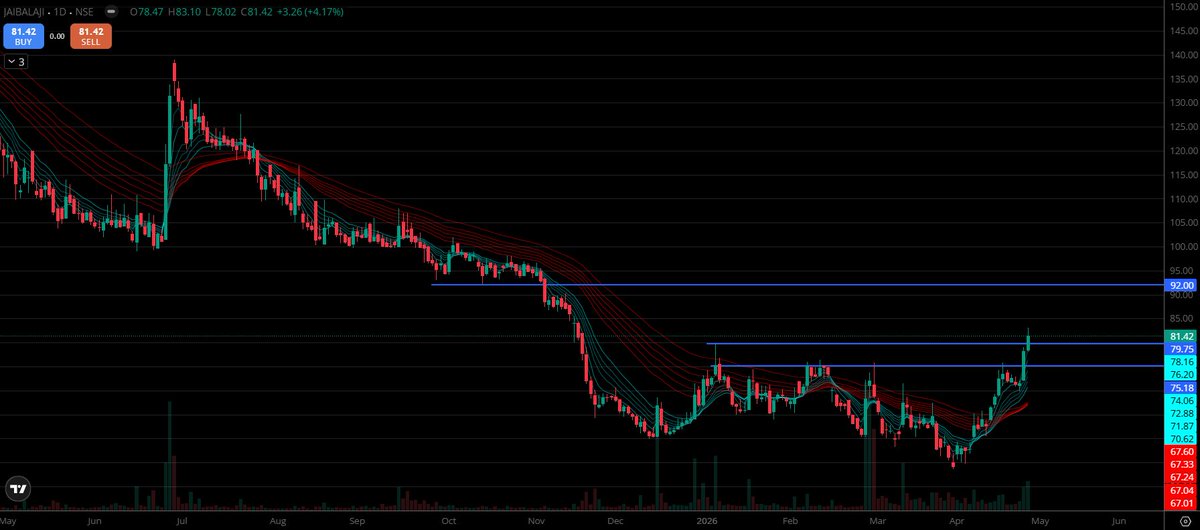The image size is (1200, 530).
Task: Click the 78.16 indicator price label
Action: point(1181,362)
